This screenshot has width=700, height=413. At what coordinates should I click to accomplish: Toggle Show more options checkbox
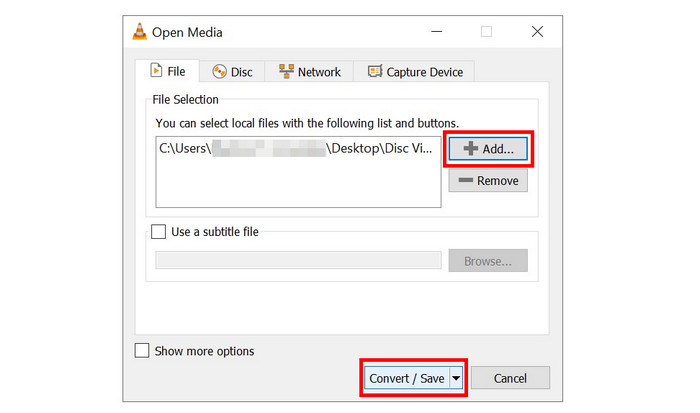[142, 351]
